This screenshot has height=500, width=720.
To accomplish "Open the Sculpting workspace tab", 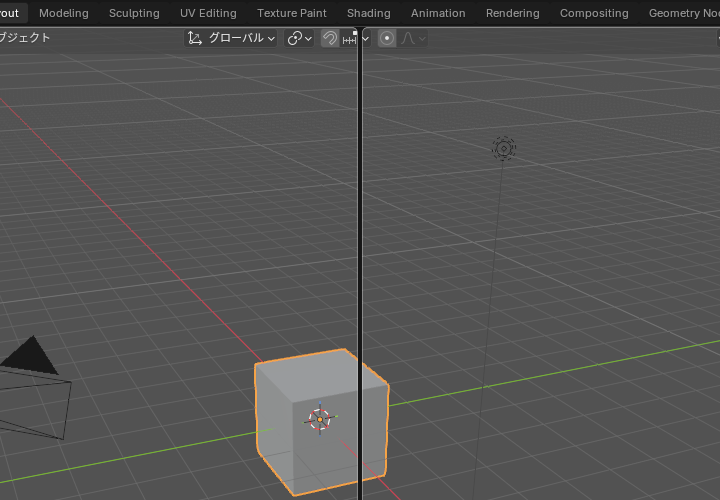I will (134, 13).
